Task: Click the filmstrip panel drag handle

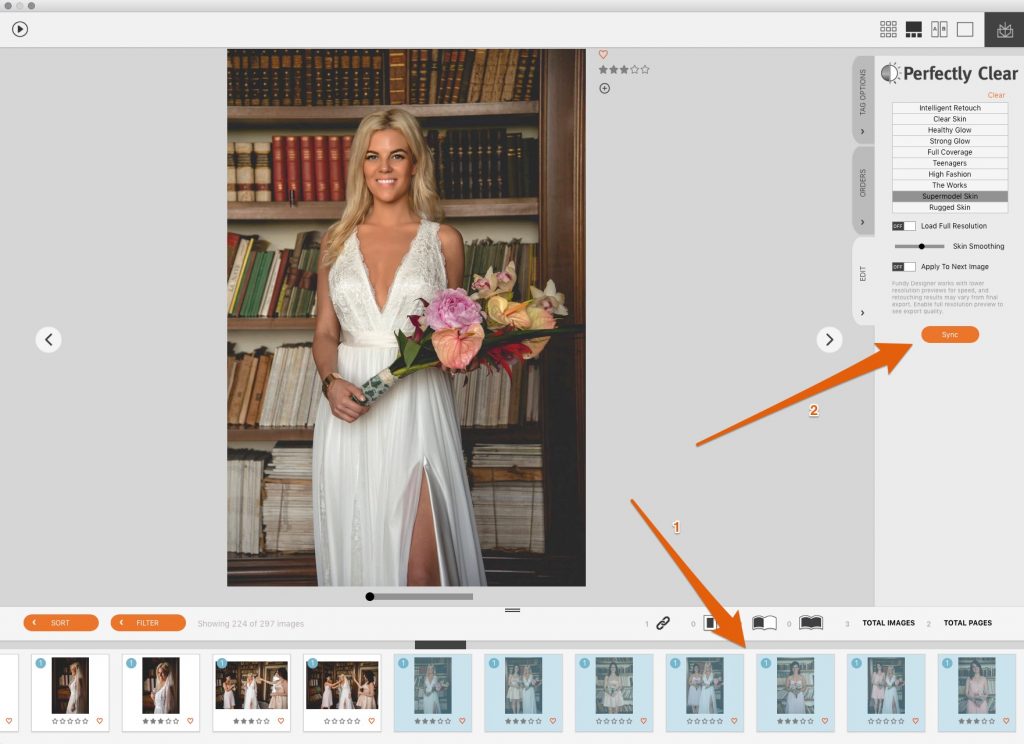Action: coord(513,610)
